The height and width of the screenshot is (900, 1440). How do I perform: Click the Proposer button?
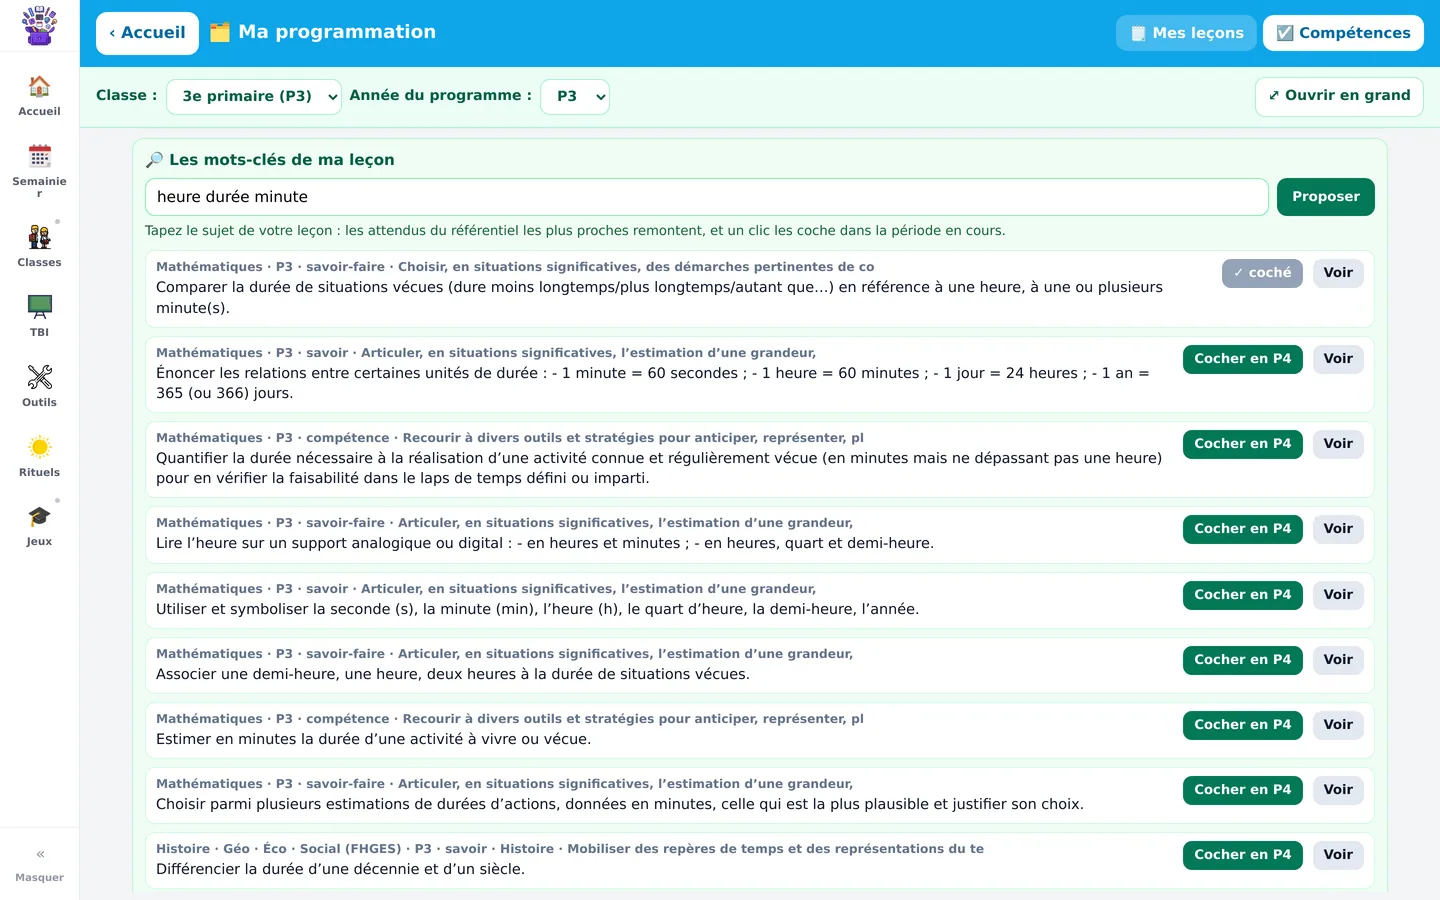1325,197
